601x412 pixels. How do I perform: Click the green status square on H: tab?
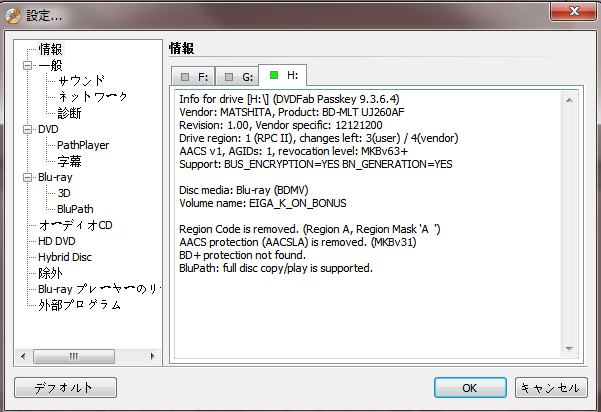point(274,75)
